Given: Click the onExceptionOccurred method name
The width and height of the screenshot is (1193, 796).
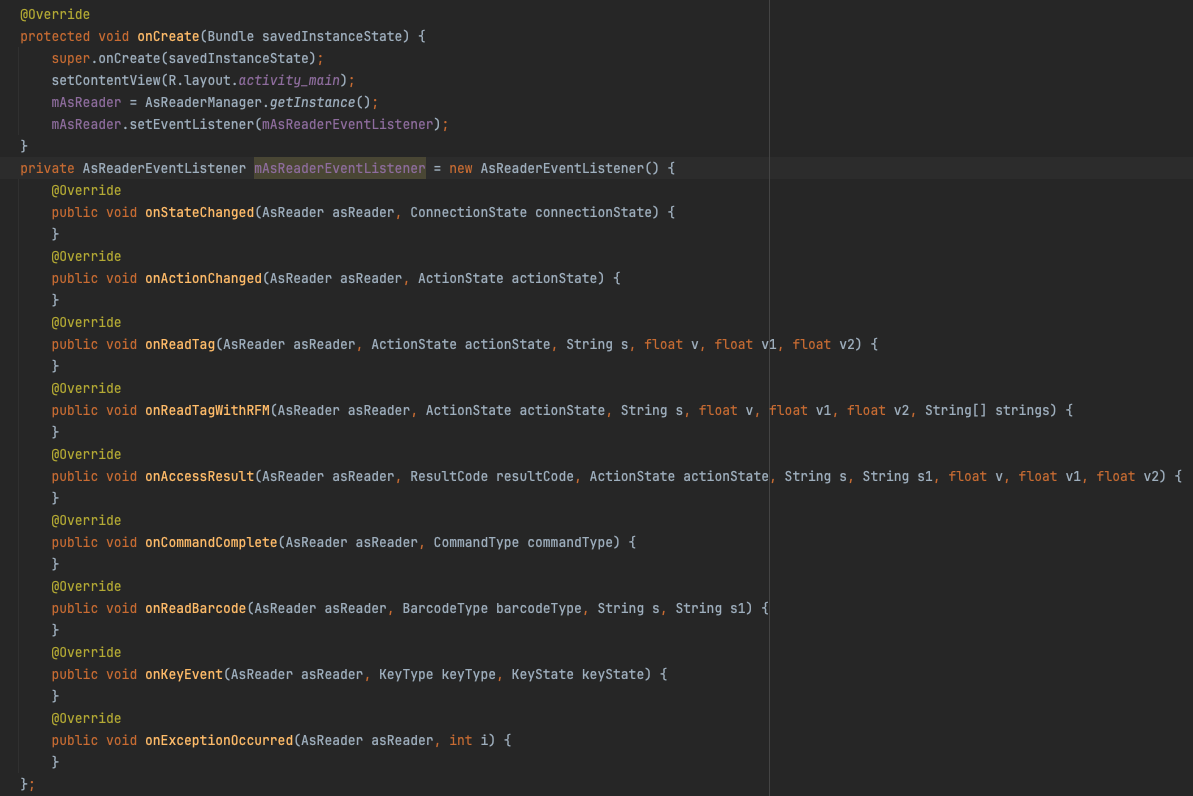Looking at the screenshot, I should click(x=219, y=740).
